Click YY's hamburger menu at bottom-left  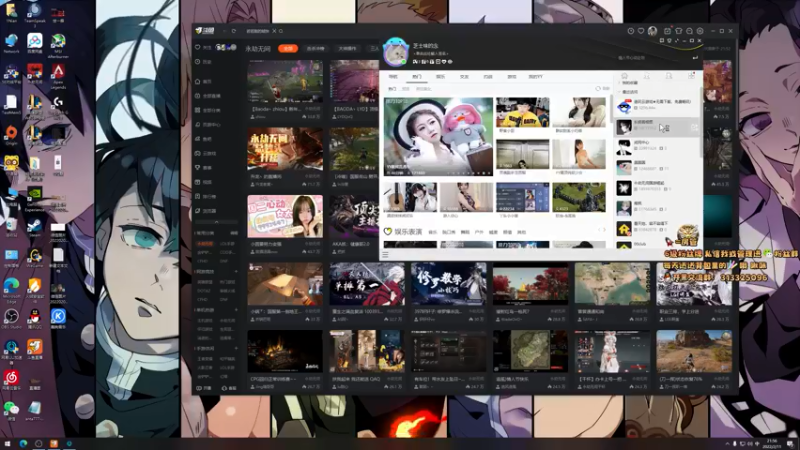click(385, 254)
